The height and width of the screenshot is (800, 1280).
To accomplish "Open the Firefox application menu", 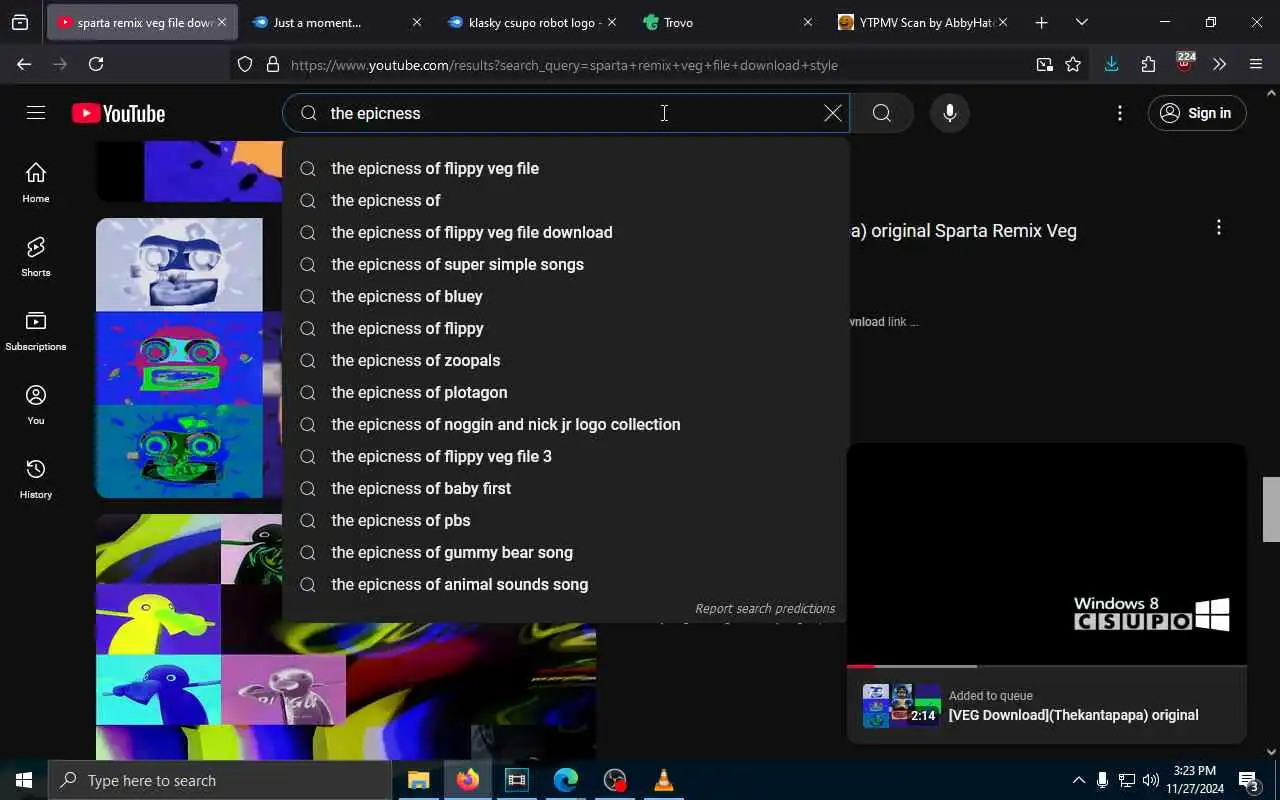I will (x=1256, y=65).
